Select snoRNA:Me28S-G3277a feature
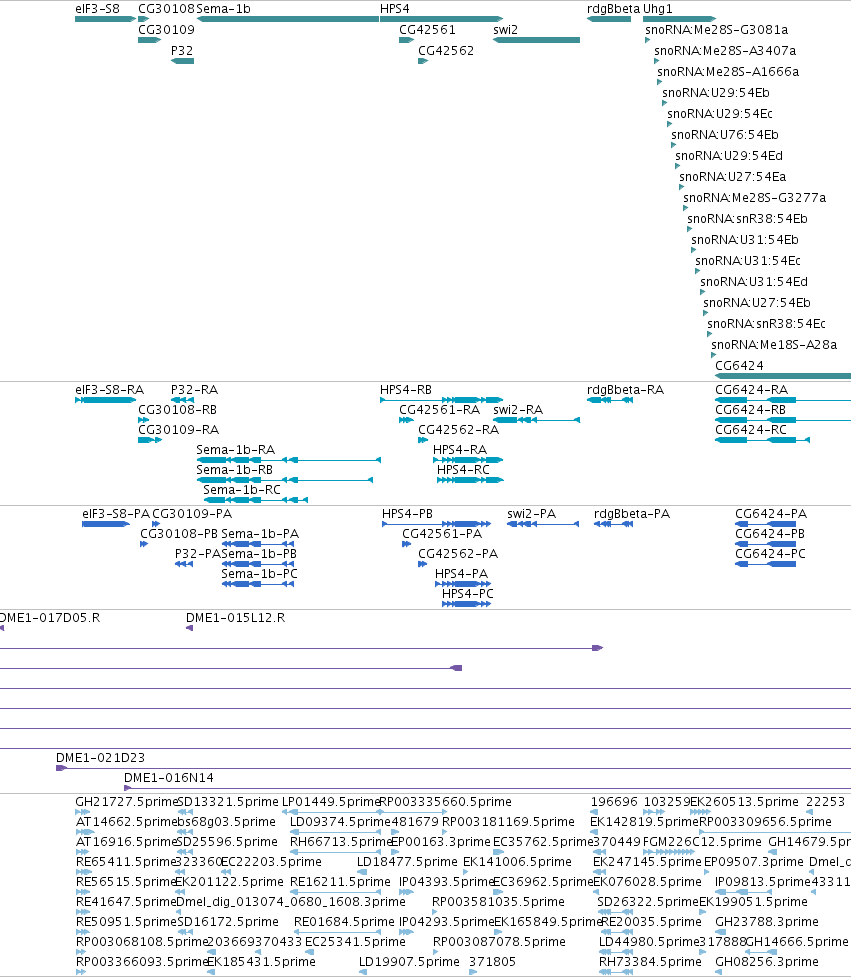 (687, 208)
